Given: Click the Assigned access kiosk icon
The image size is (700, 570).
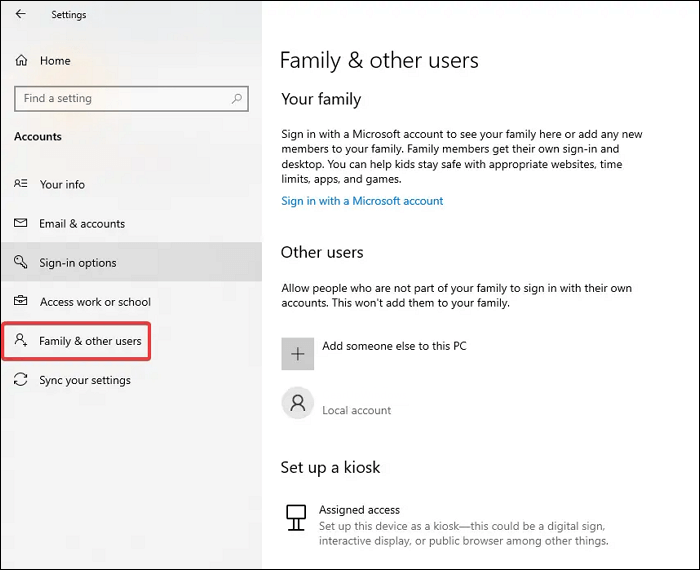Looking at the screenshot, I should [x=295, y=517].
